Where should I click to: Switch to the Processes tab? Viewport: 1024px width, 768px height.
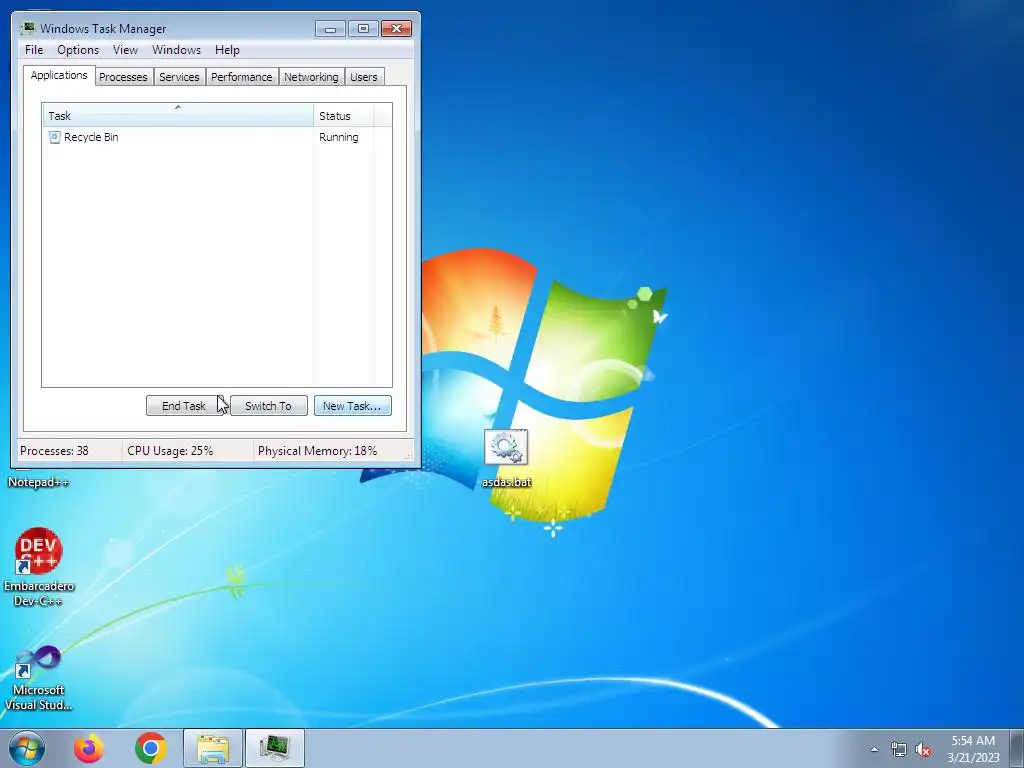[123, 77]
